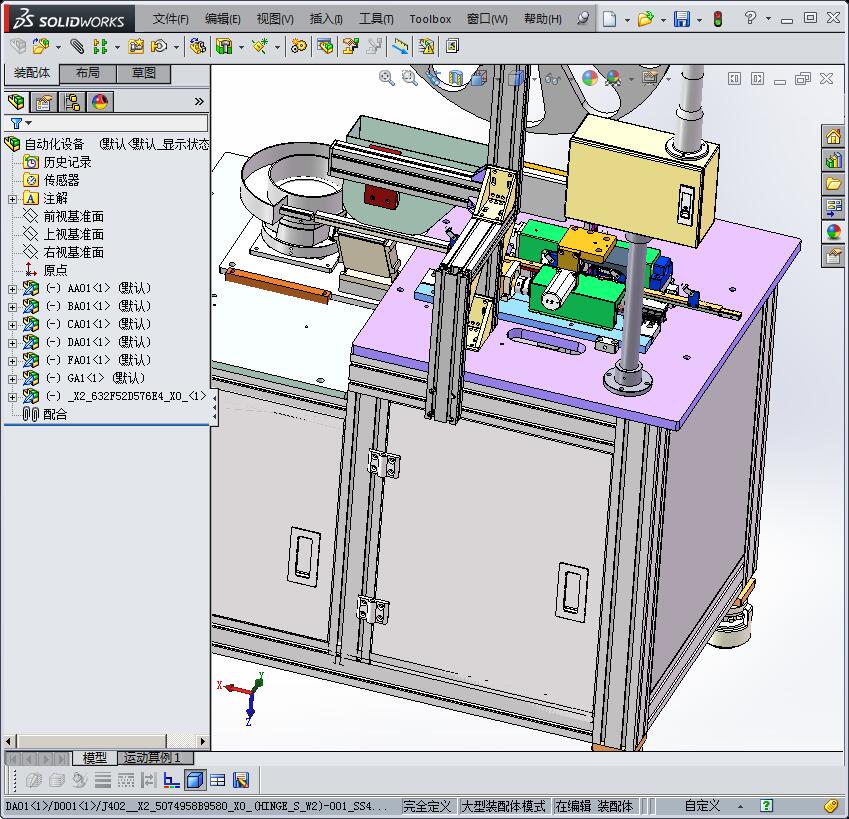This screenshot has width=849, height=819.
Task: Click the Mate paperclip toolbar icon
Action: 77,47
